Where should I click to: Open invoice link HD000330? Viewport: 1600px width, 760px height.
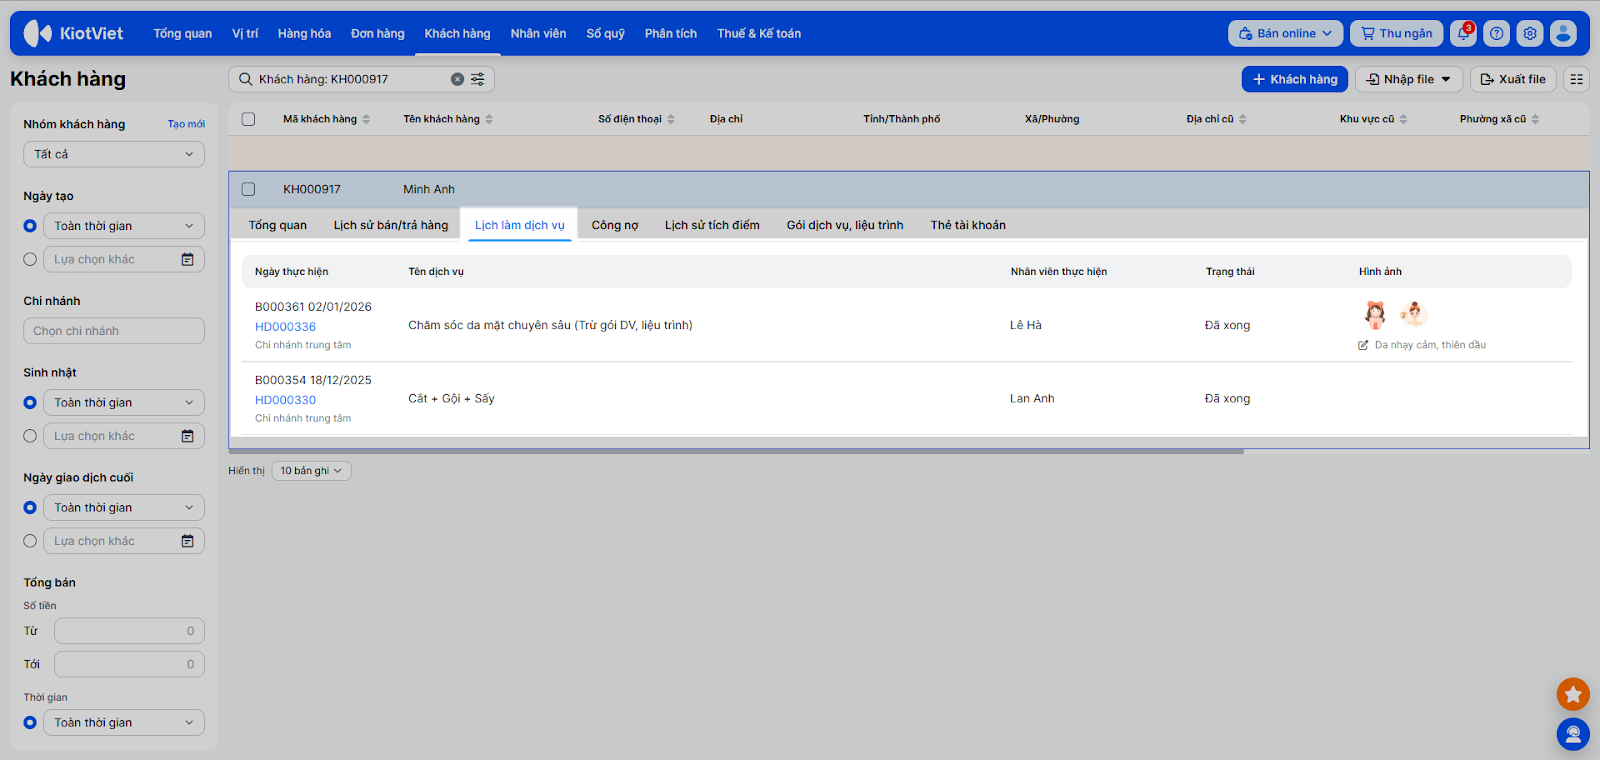click(x=285, y=400)
